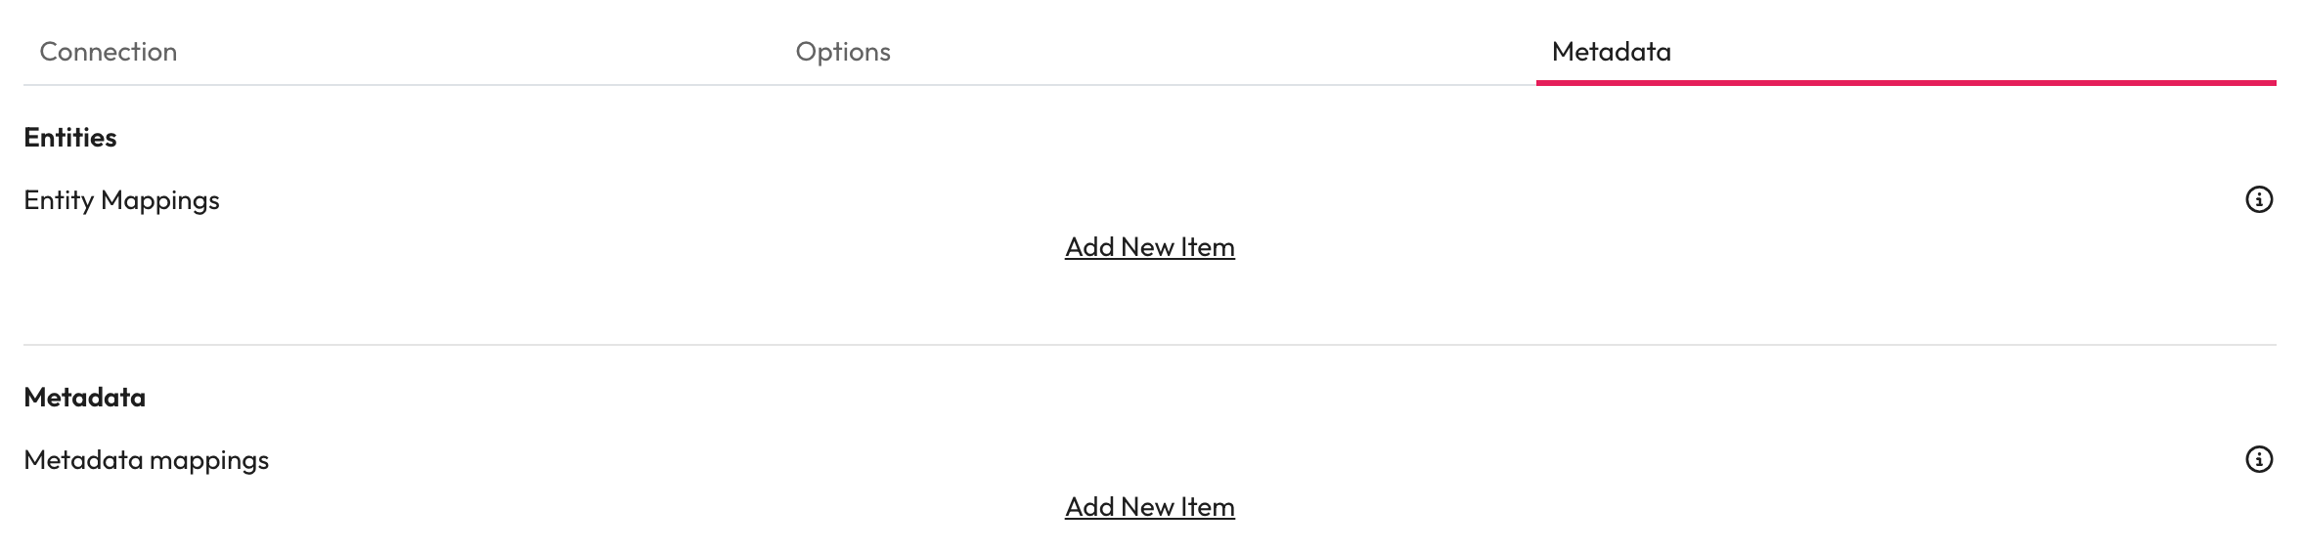Open the Entity Mappings help tooltip icon
2304x551 pixels.
pyautogui.click(x=2258, y=199)
